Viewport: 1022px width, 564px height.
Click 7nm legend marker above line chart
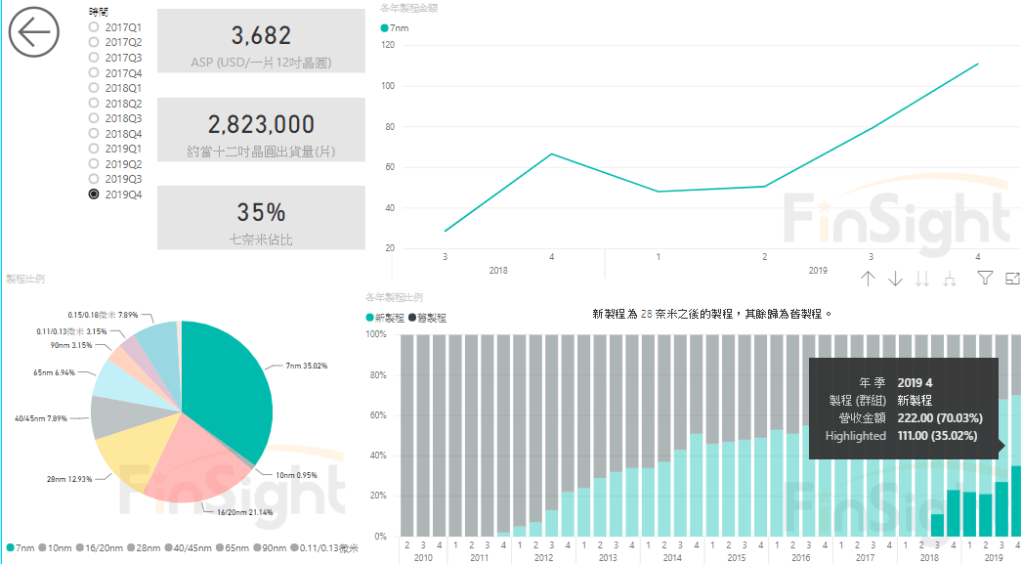pos(385,28)
